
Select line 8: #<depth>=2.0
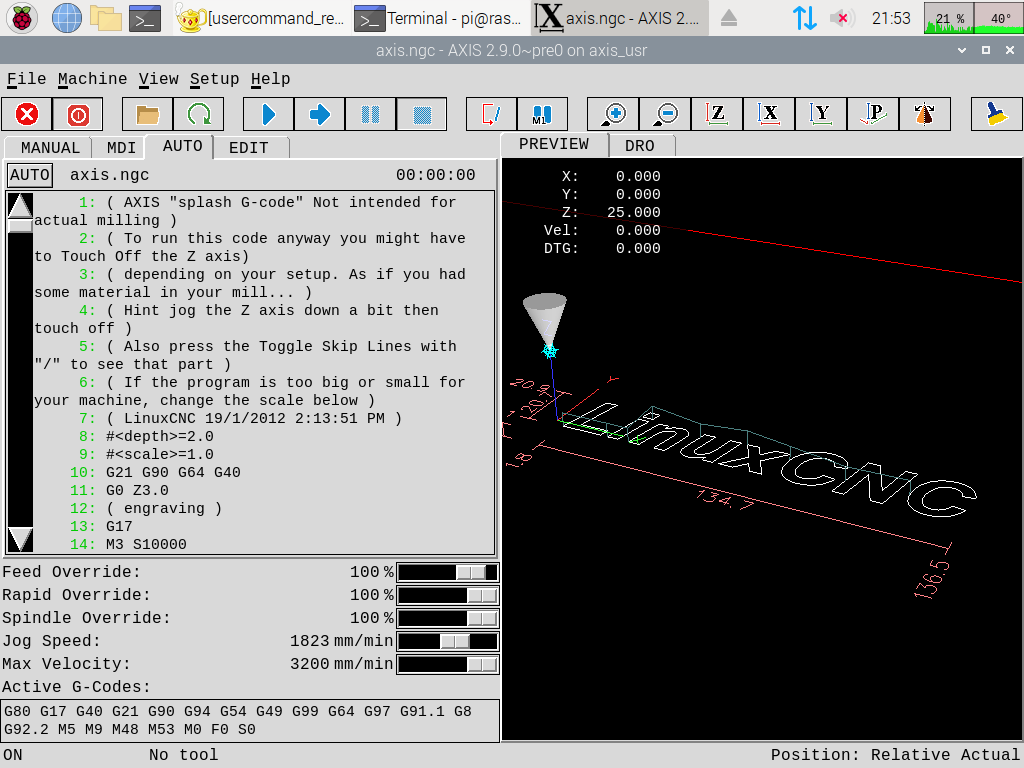coord(146,436)
